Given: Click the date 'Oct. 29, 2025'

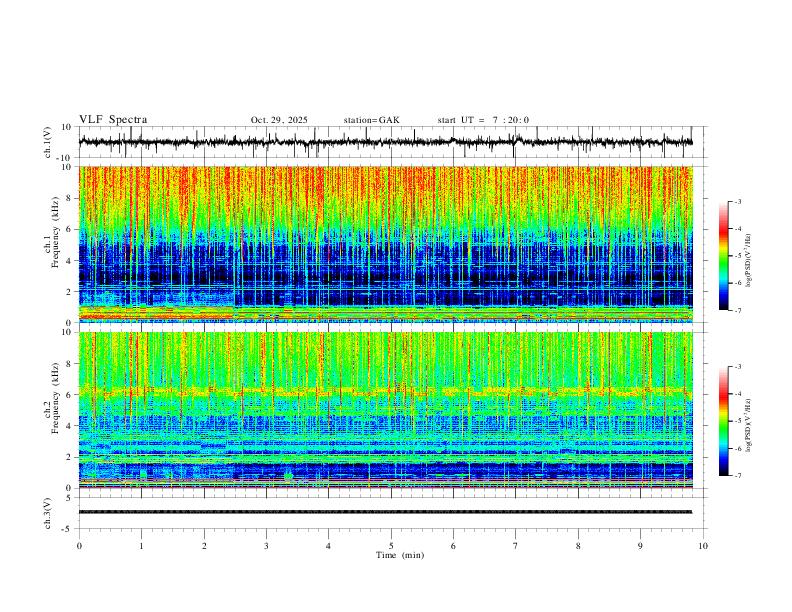Looking at the screenshot, I should [279, 120].
